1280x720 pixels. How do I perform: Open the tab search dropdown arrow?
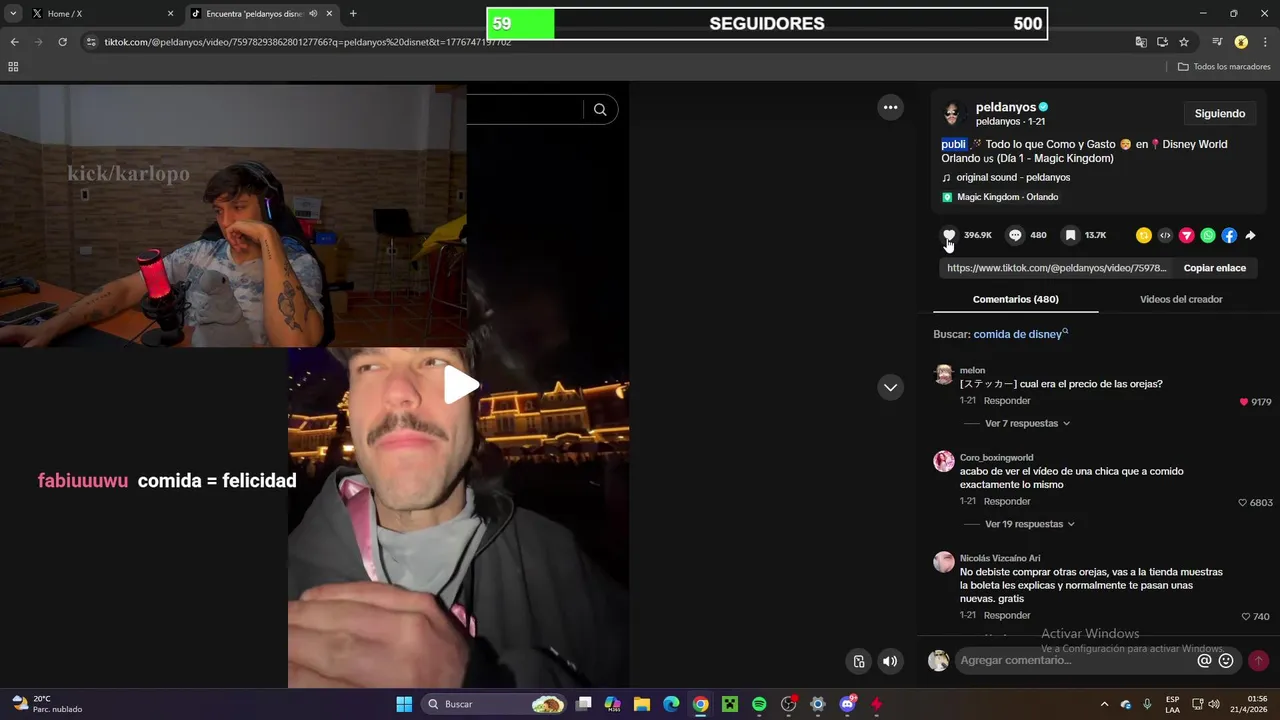coord(13,14)
